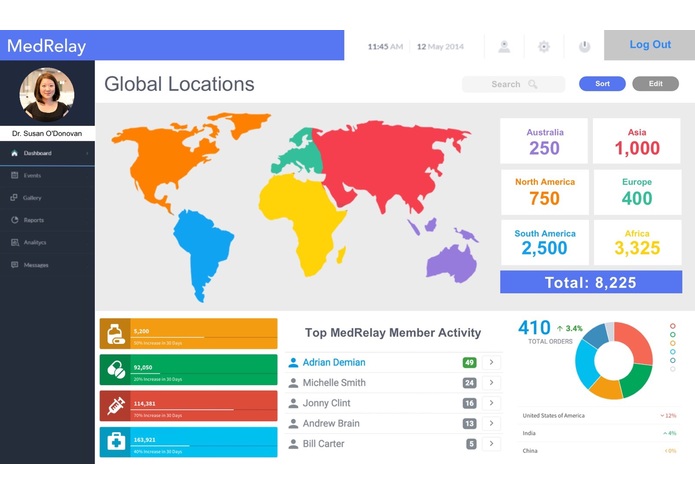
Task: Click the Reports pie icon
Action: (x=15, y=220)
